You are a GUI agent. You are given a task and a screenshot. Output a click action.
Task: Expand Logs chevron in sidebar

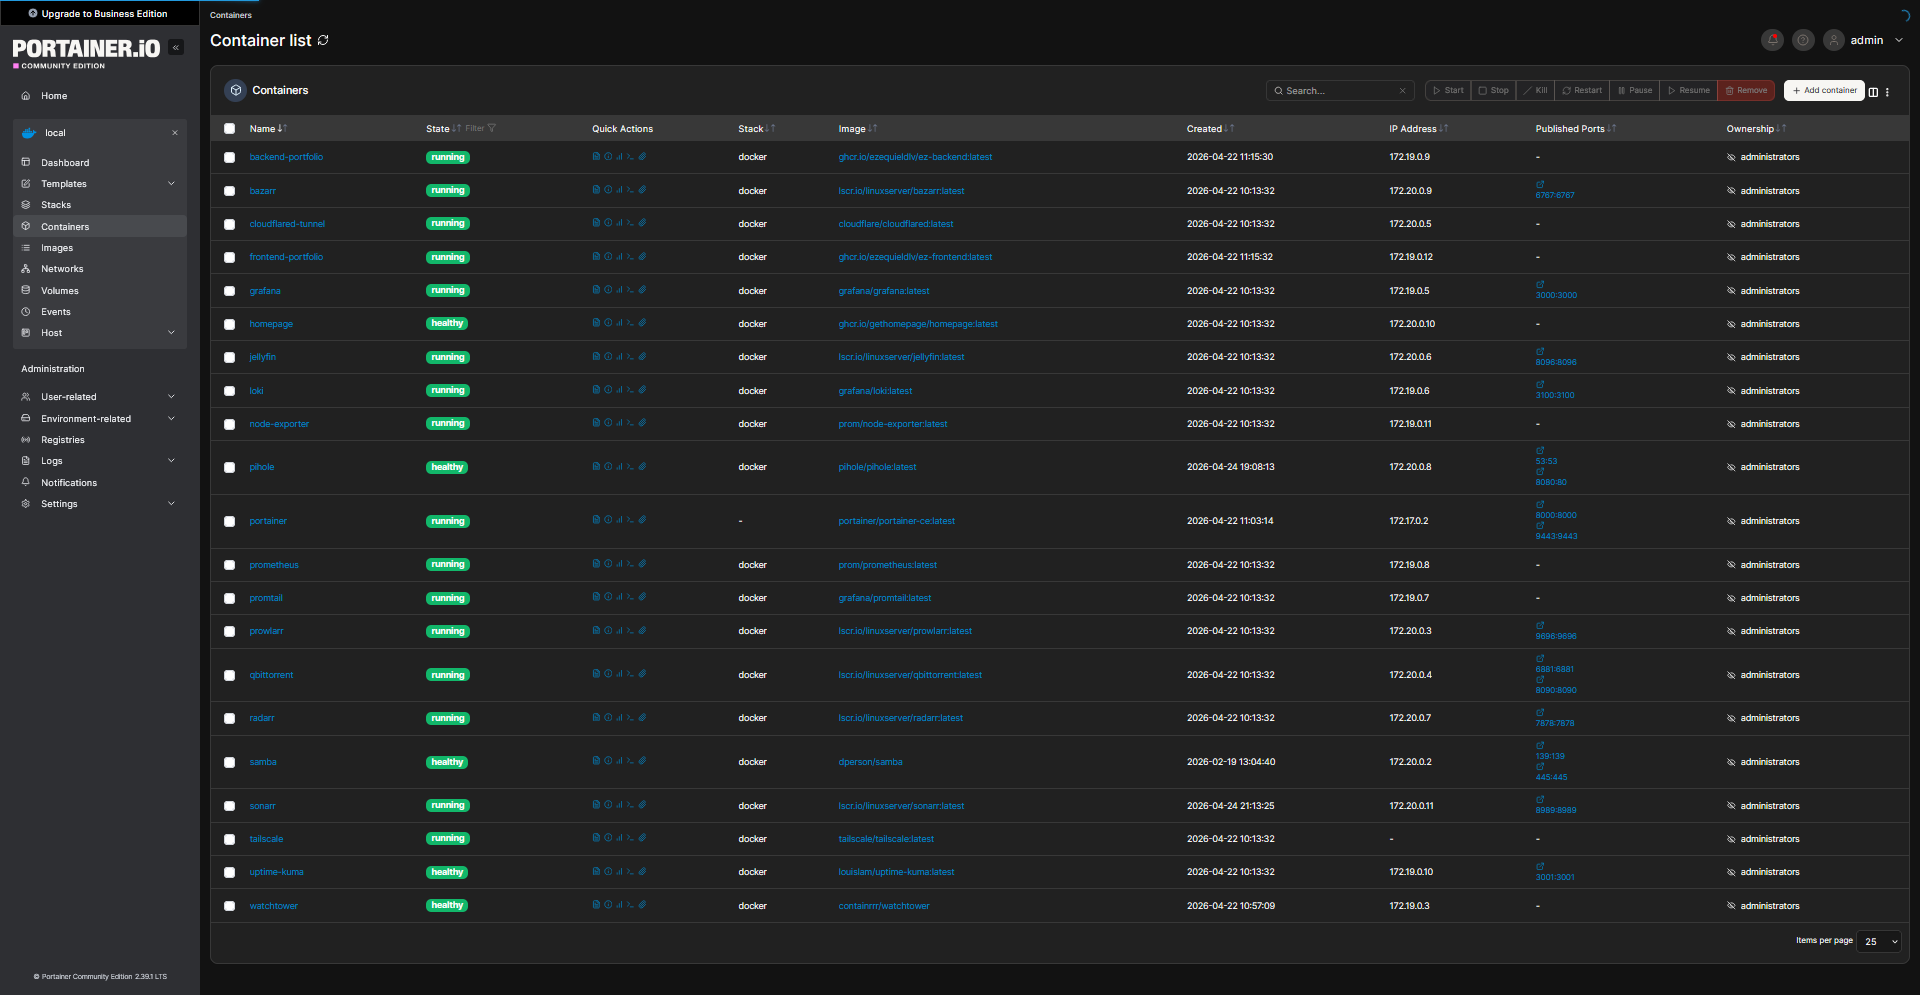click(171, 461)
